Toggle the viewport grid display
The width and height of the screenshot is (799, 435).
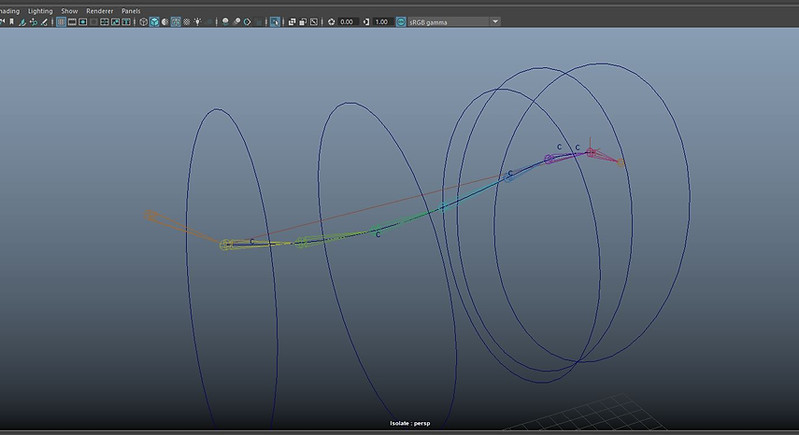click(61, 22)
